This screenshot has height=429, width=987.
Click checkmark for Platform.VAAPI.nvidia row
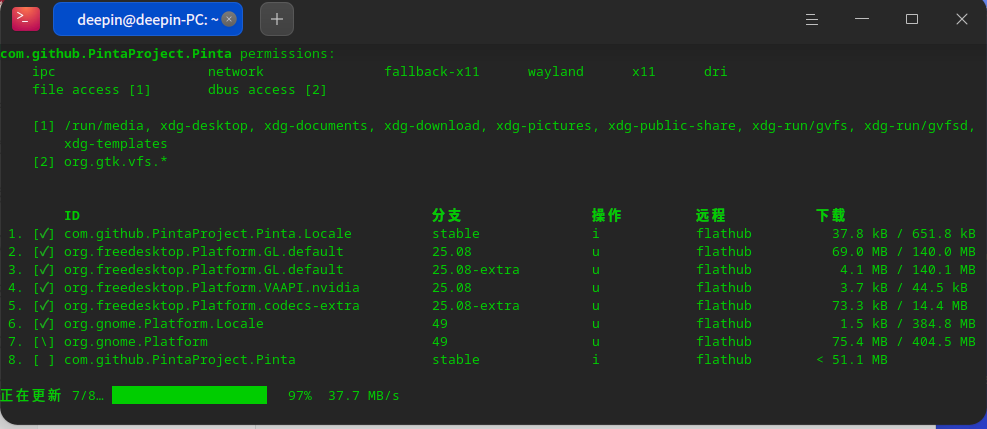(x=44, y=288)
